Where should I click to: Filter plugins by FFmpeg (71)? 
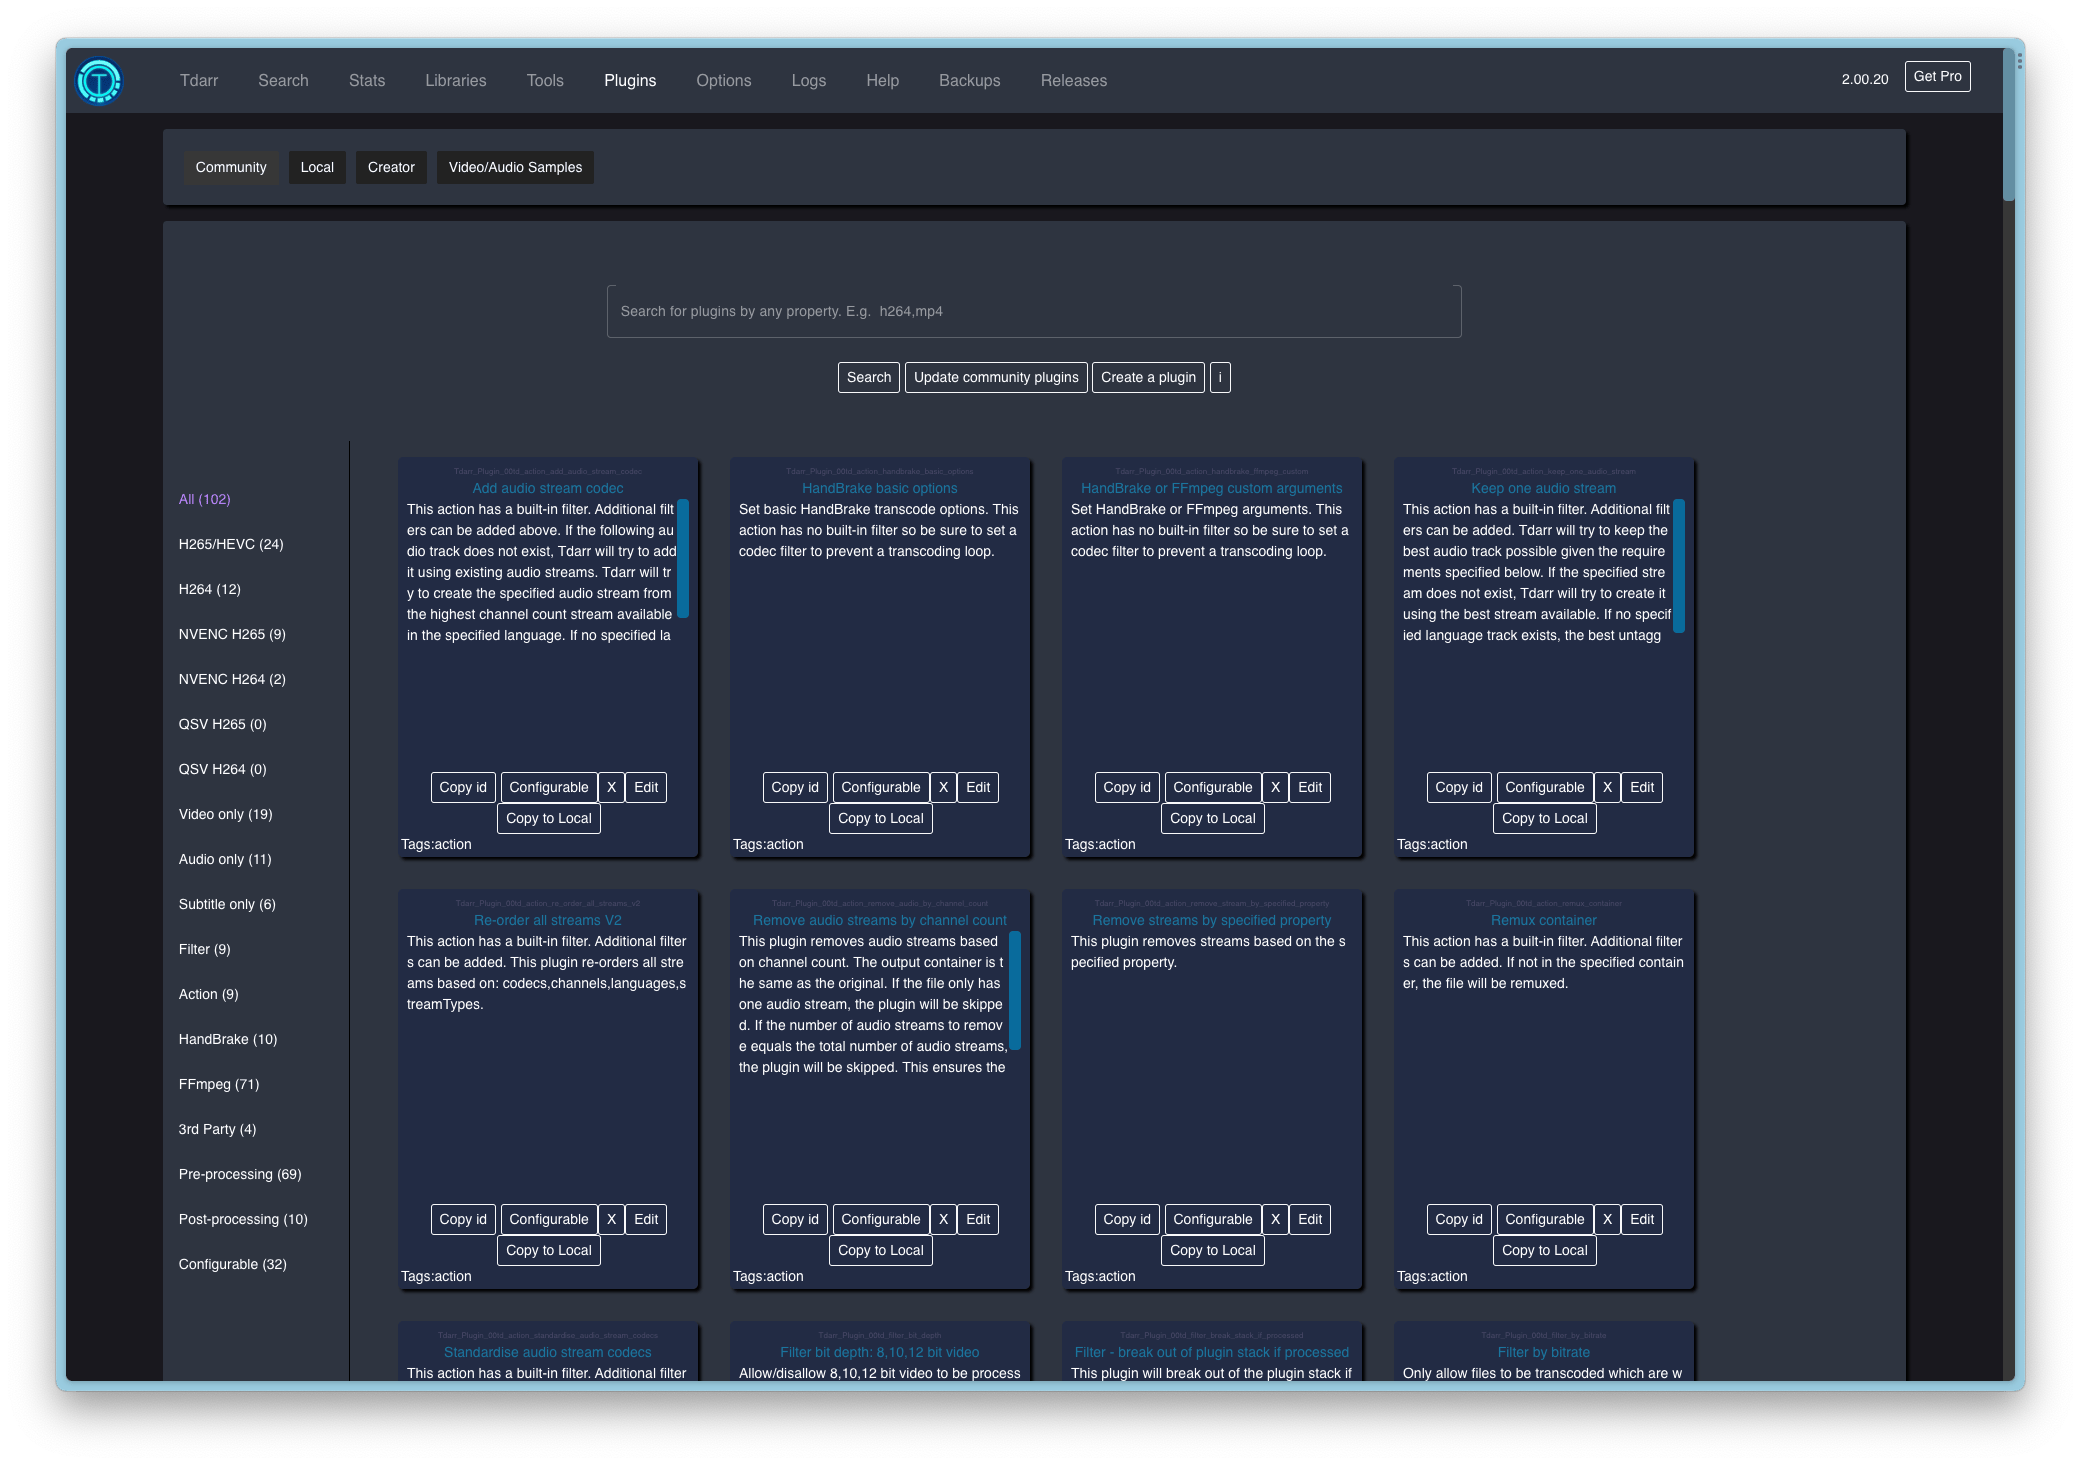(219, 1084)
